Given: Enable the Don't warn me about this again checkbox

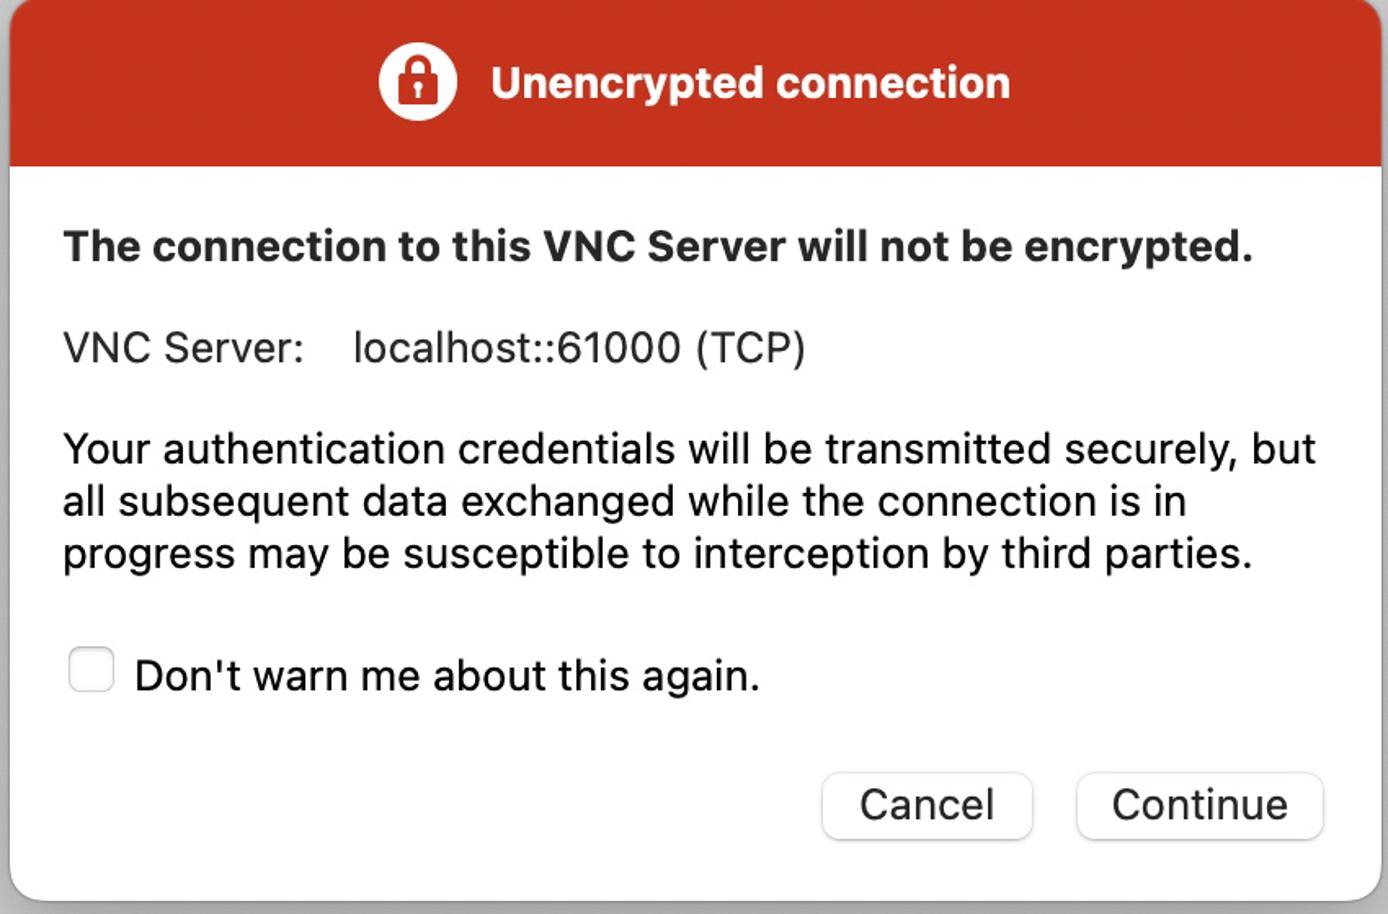Looking at the screenshot, I should click(x=91, y=669).
